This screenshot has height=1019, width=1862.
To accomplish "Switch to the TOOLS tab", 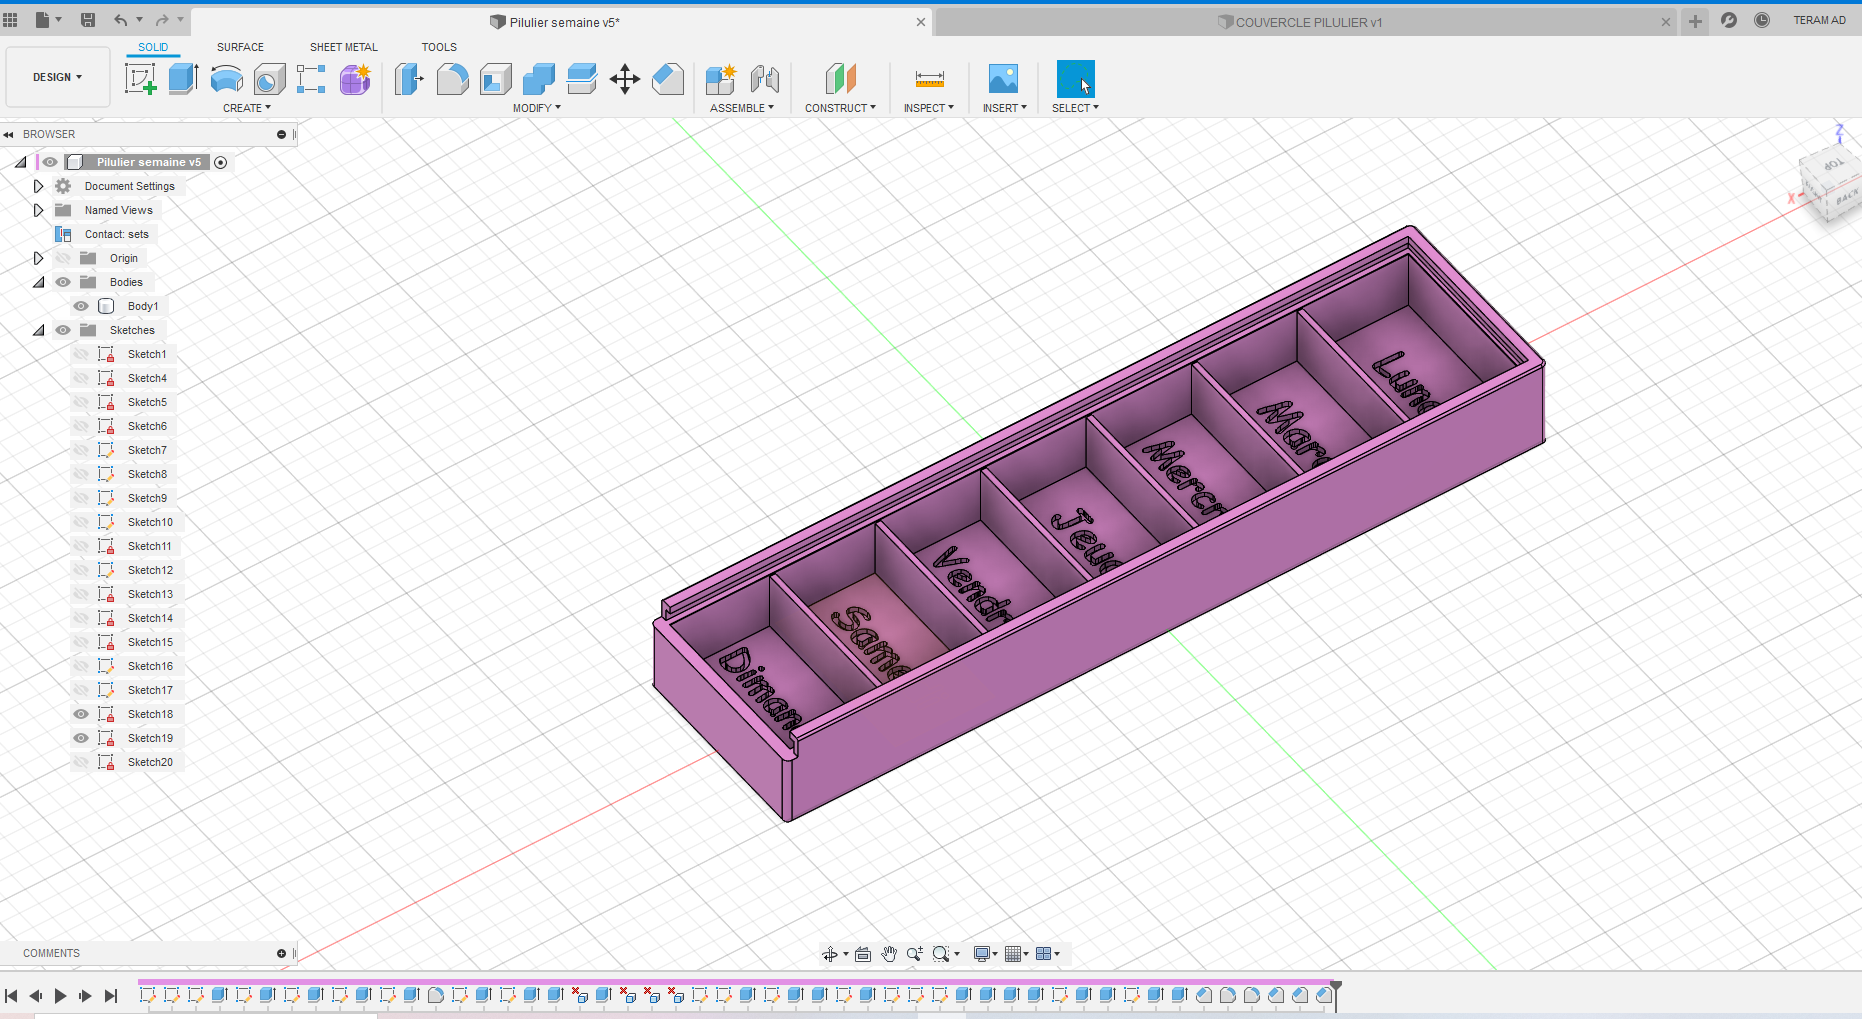I will point(439,47).
